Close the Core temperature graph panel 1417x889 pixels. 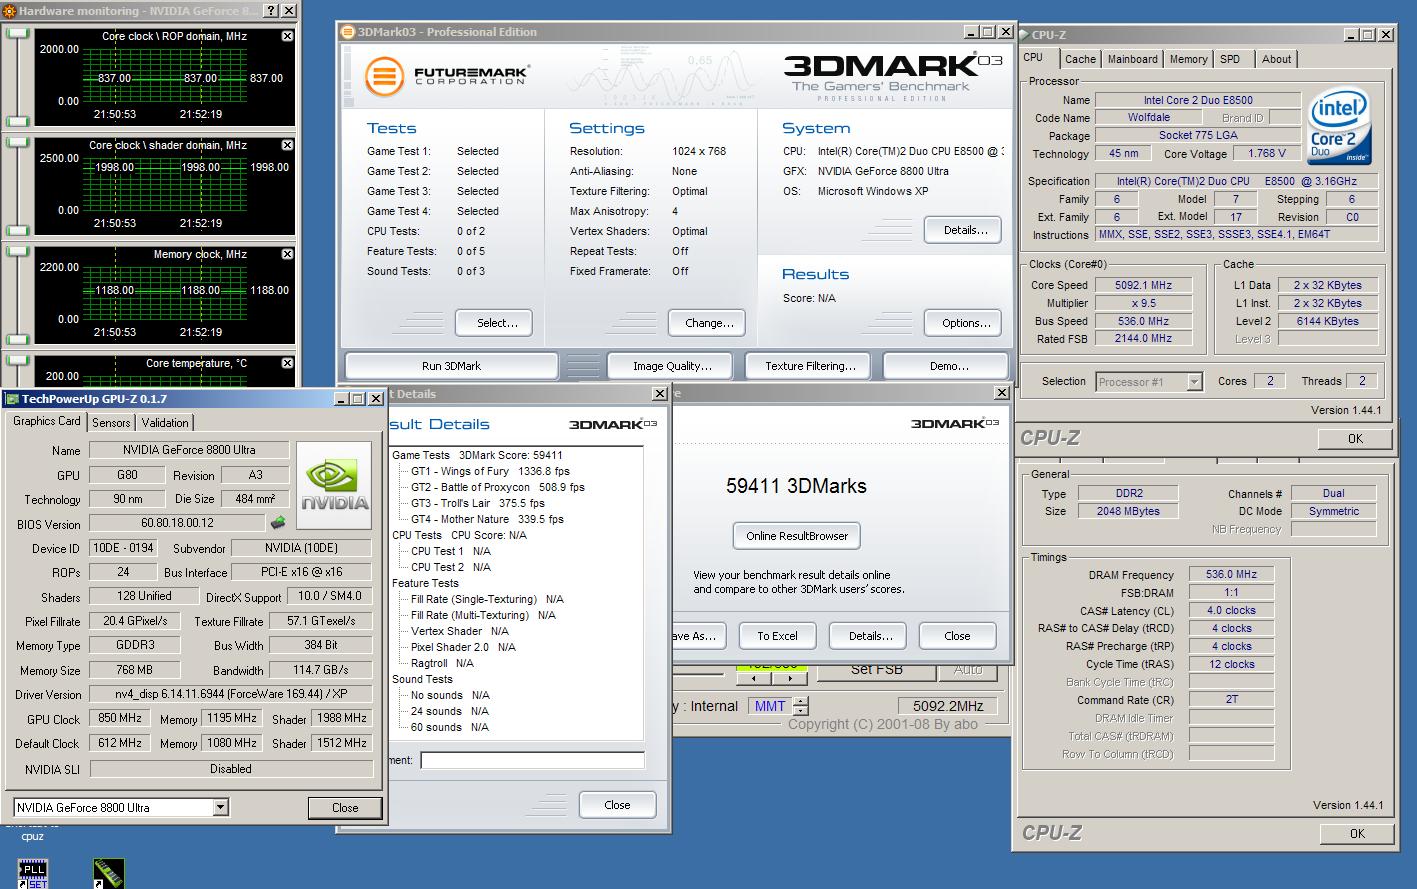(x=288, y=363)
